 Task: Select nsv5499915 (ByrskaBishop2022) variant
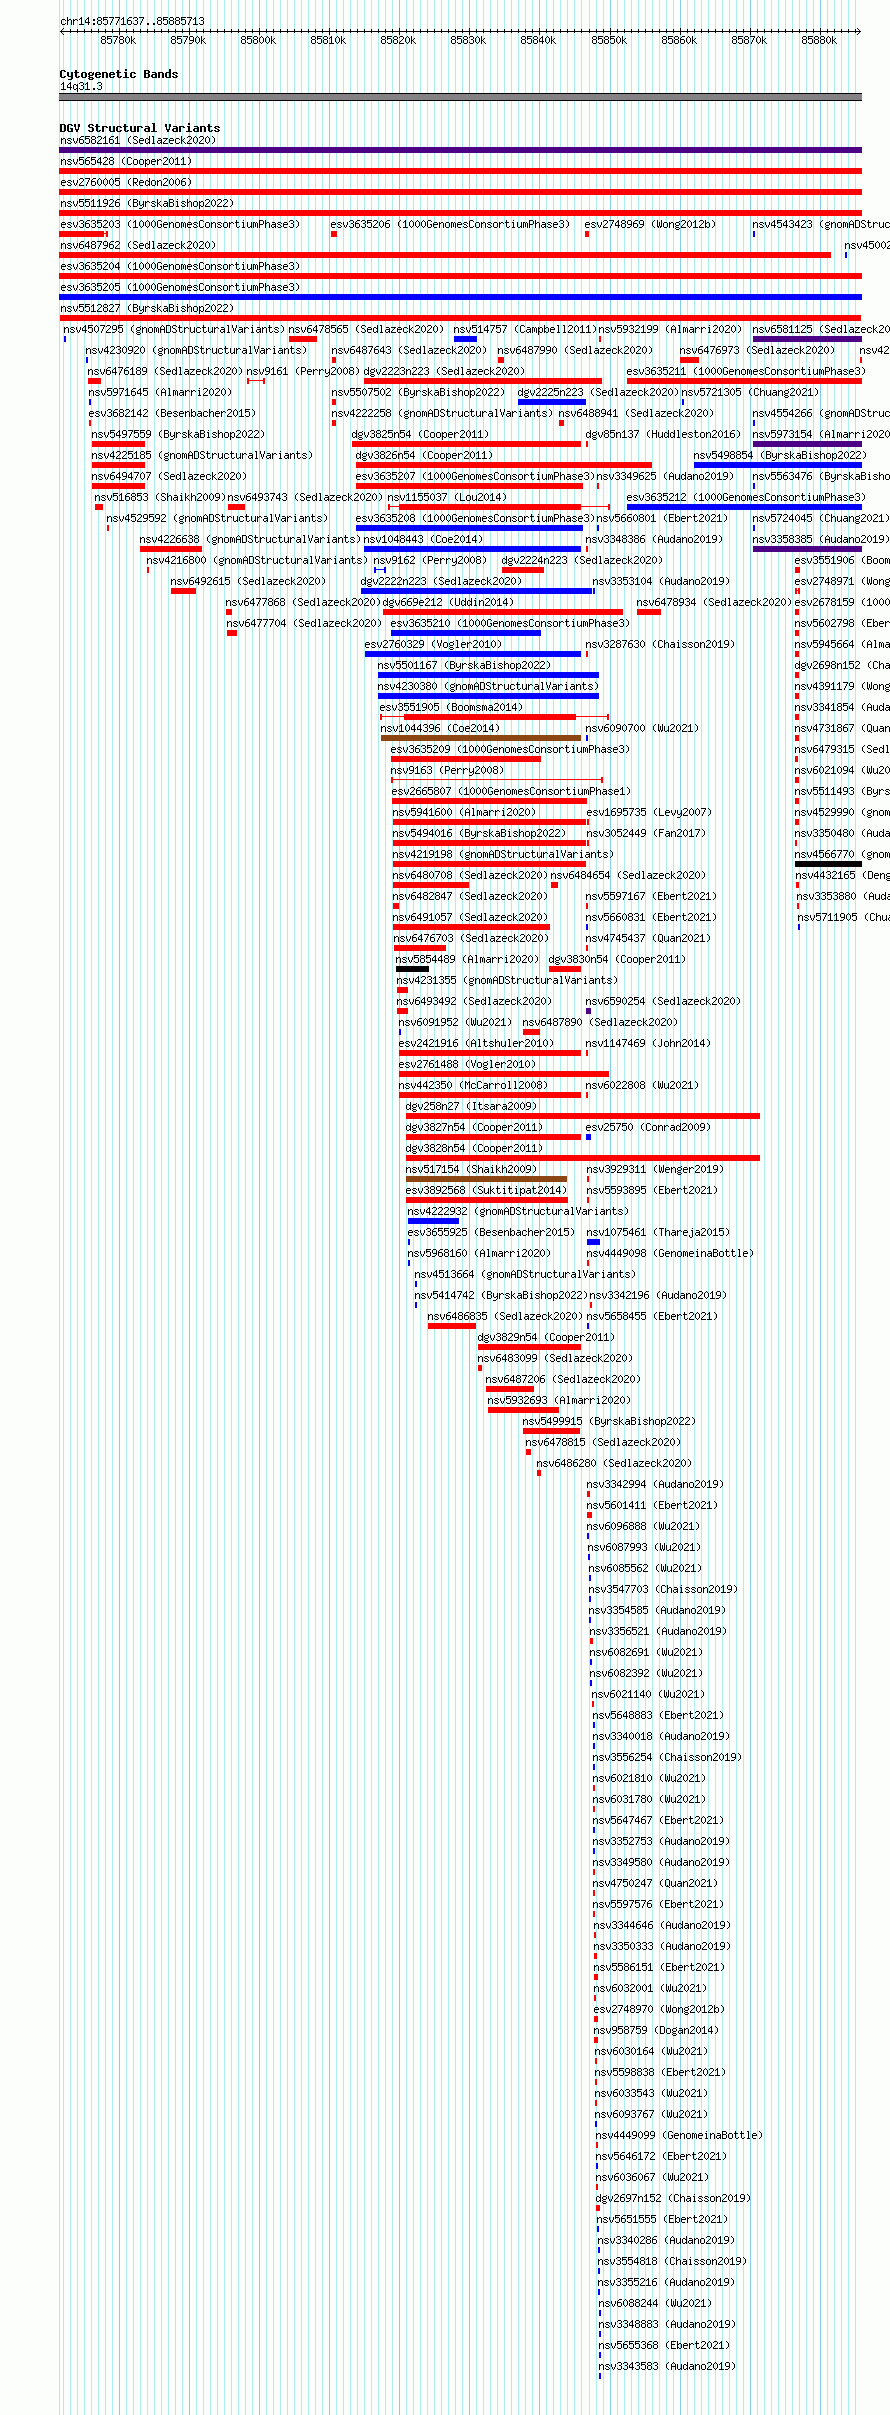click(x=609, y=1421)
